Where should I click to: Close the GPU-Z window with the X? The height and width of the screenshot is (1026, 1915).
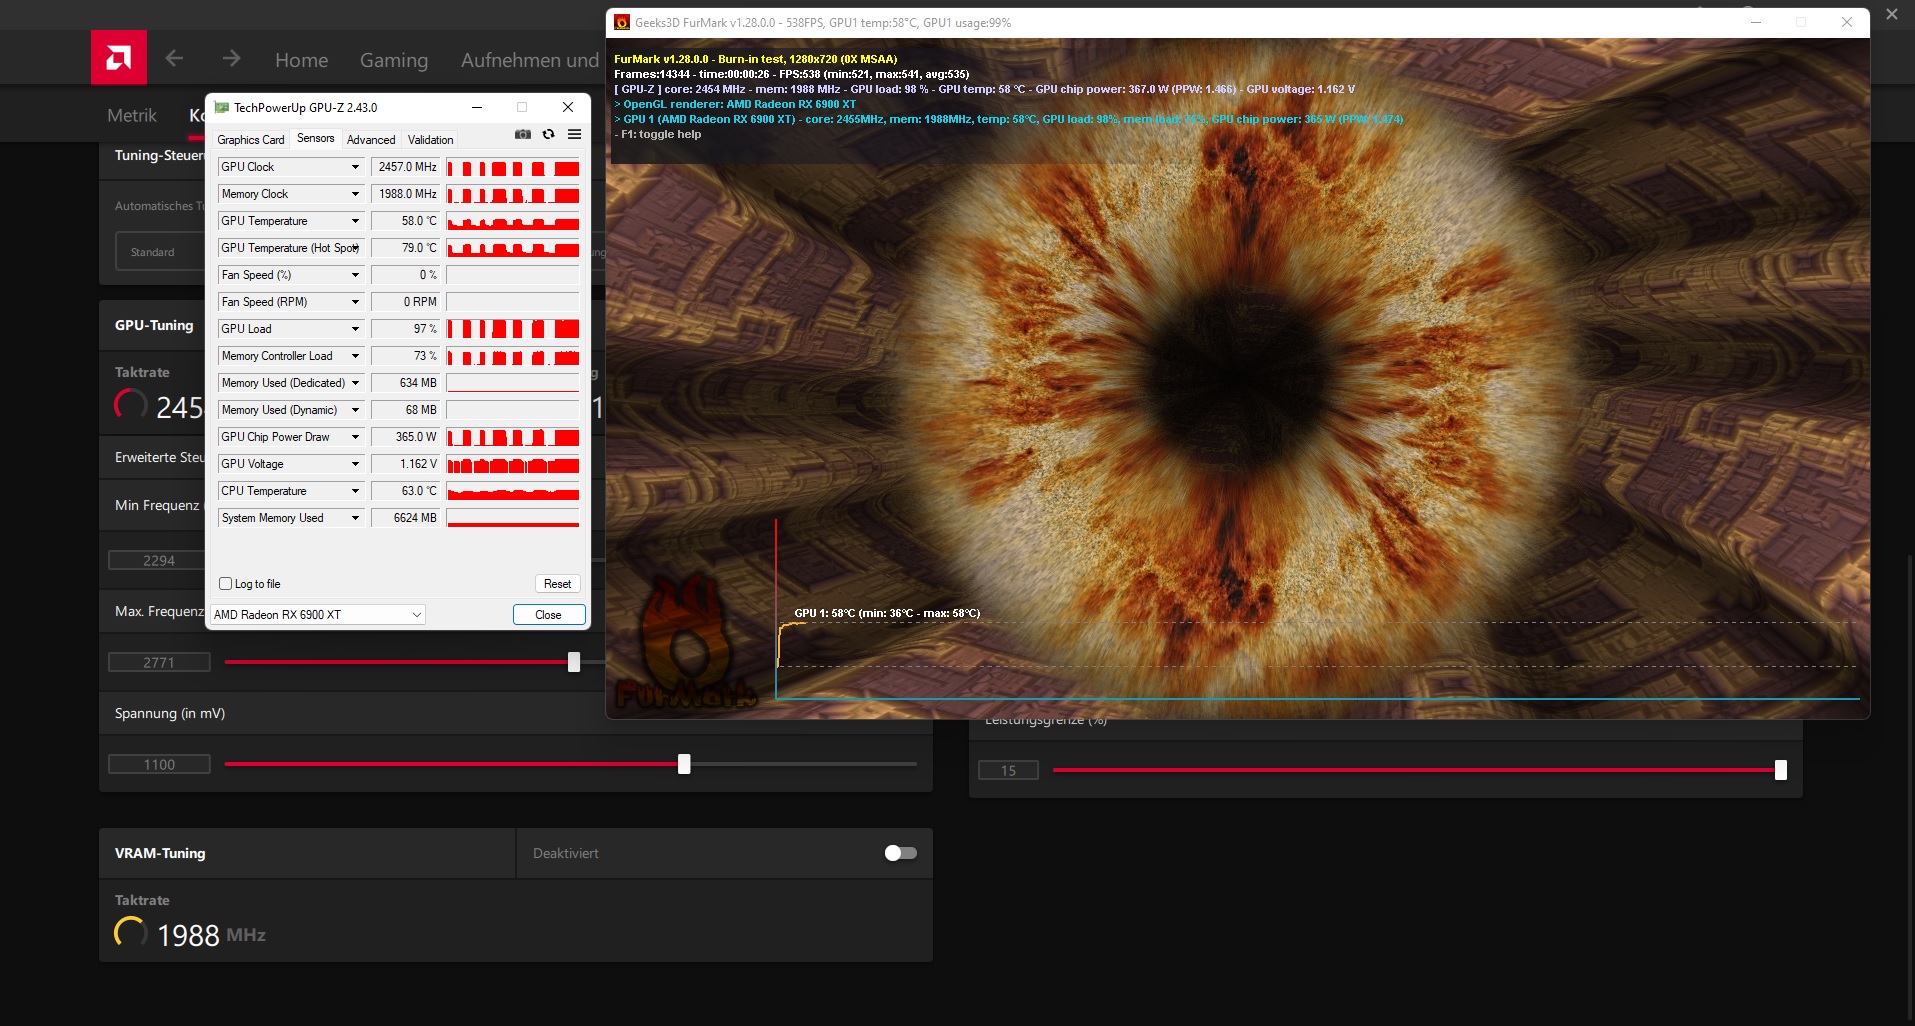(568, 107)
